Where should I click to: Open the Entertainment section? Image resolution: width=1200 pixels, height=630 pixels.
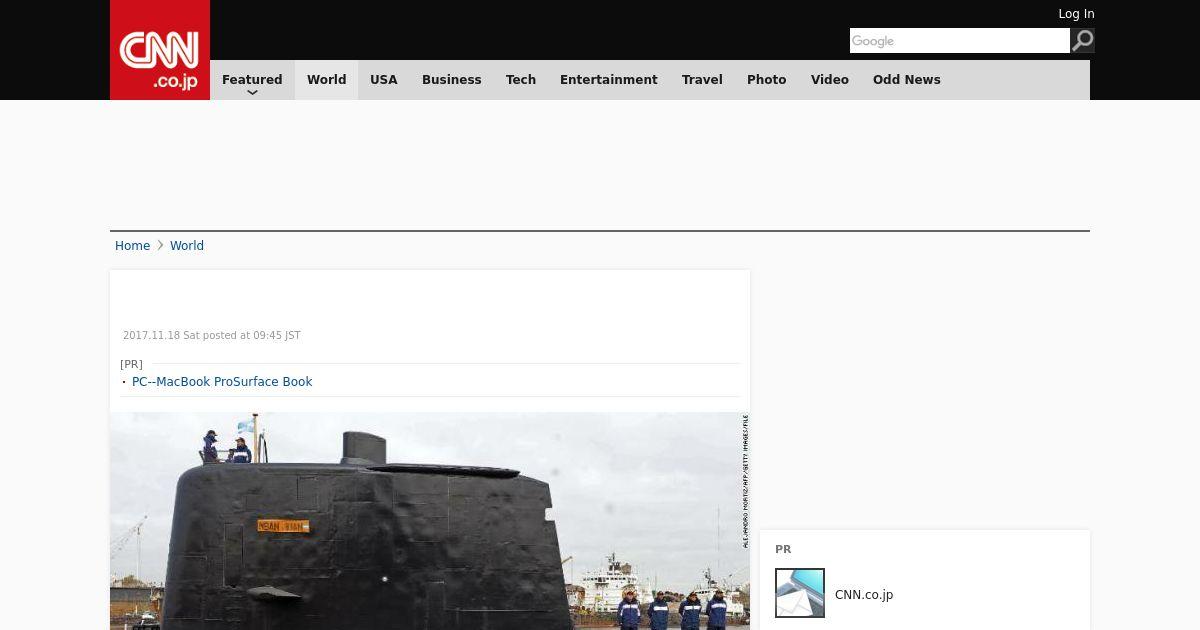tap(609, 80)
